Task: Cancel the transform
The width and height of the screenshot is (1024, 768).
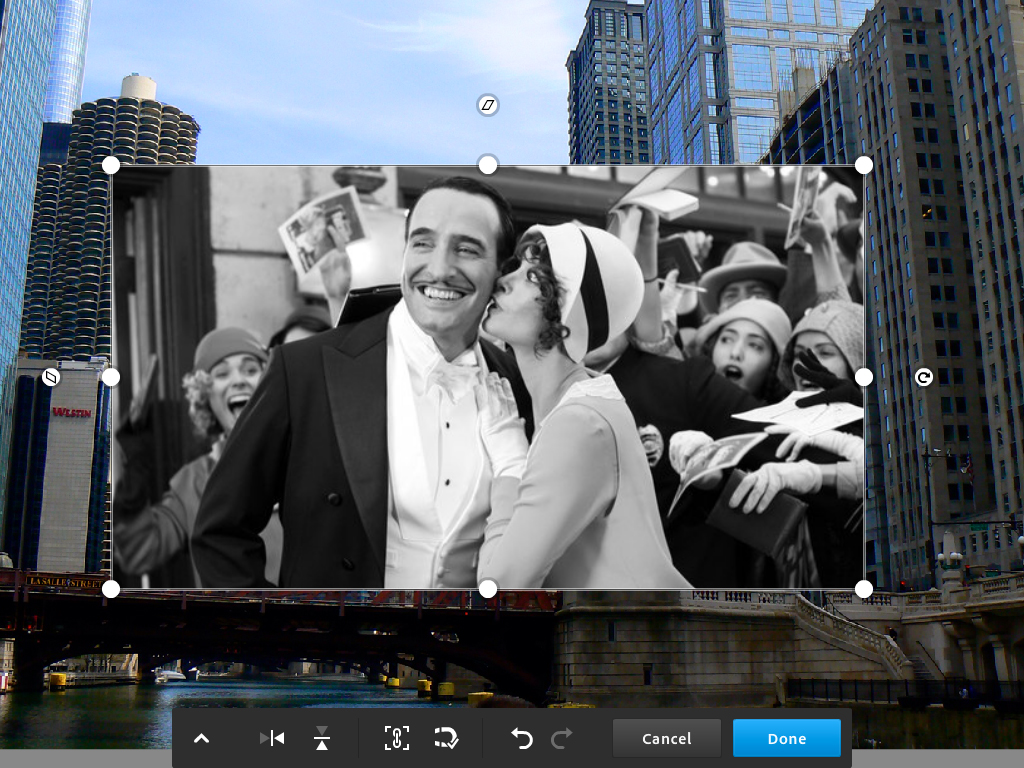Action: coord(666,738)
